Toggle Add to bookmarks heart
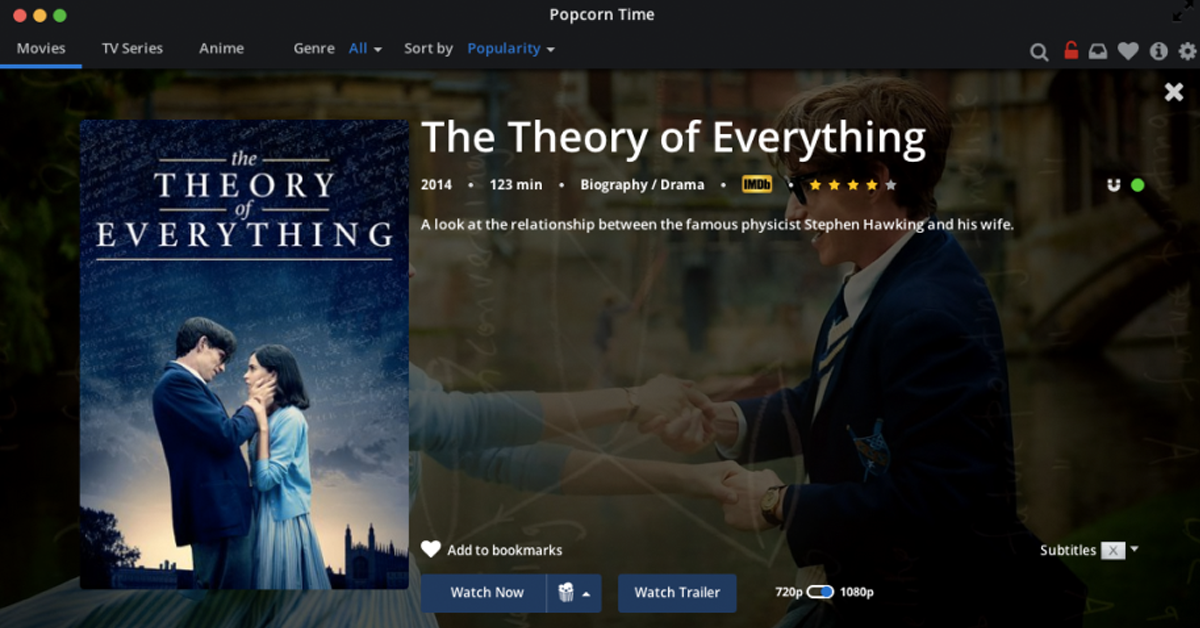This screenshot has width=1200, height=628. 431,549
